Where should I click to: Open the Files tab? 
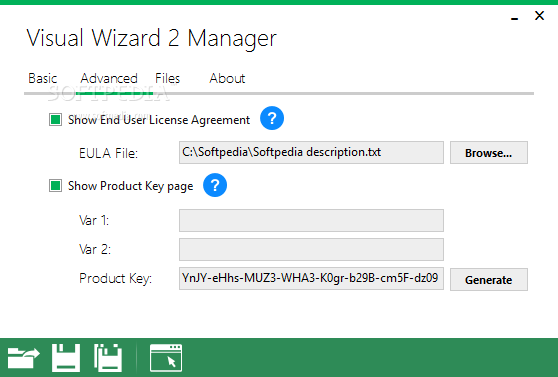167,78
